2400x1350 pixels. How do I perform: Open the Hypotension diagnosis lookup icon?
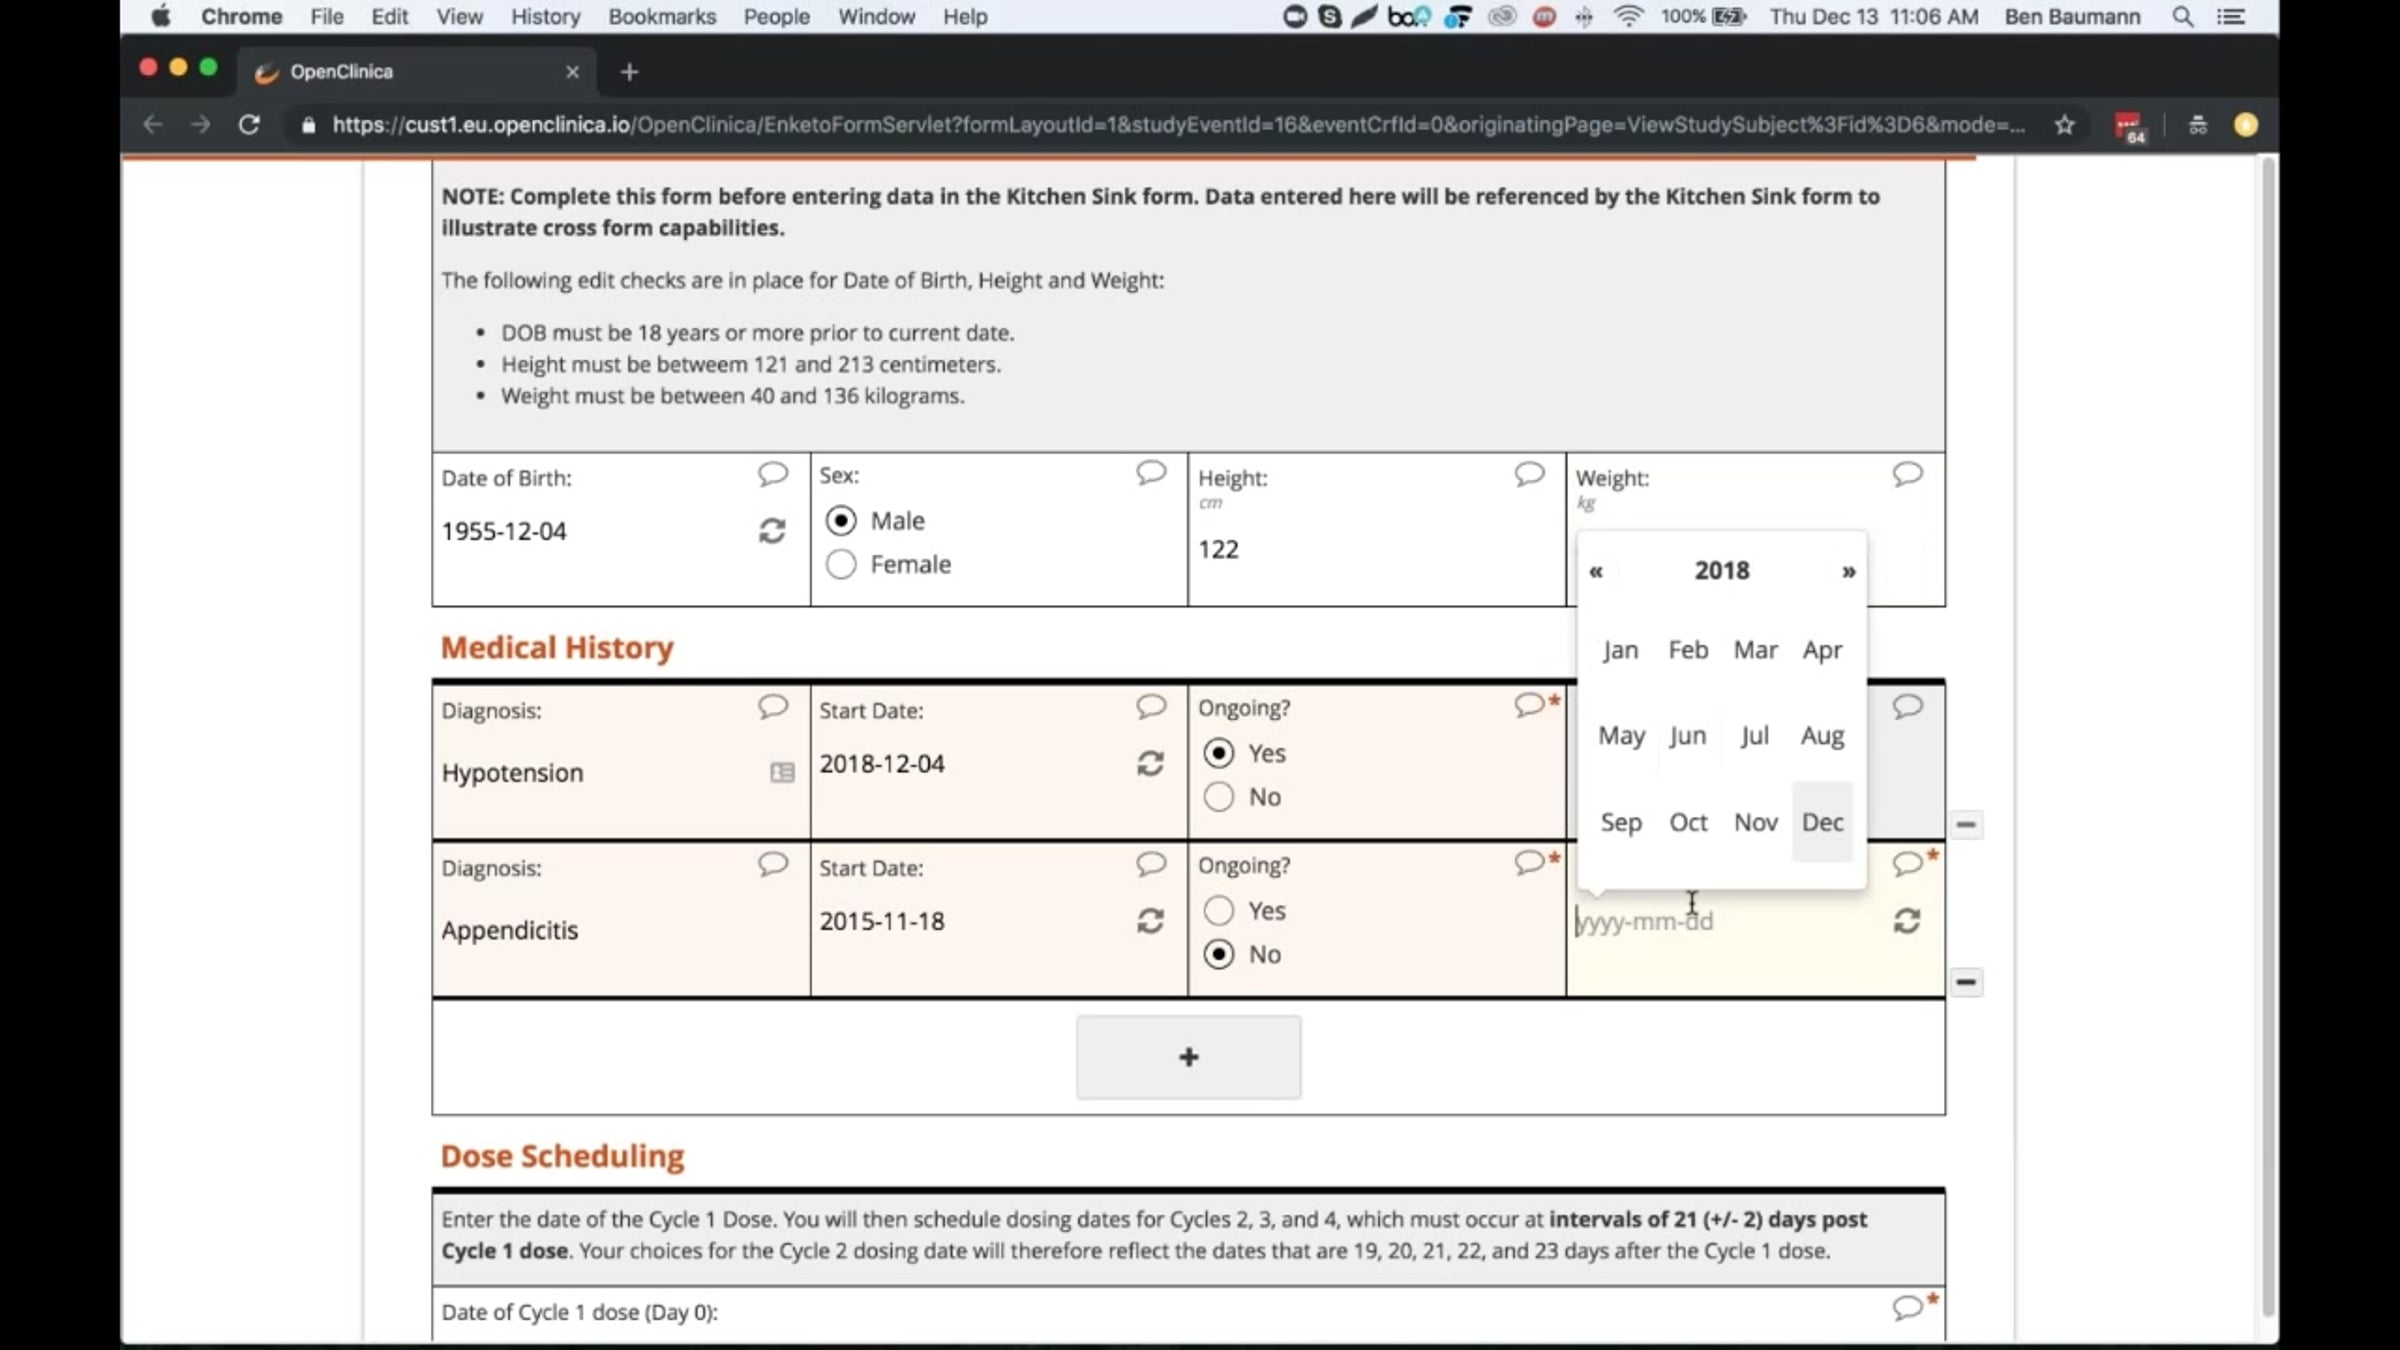[x=782, y=772]
